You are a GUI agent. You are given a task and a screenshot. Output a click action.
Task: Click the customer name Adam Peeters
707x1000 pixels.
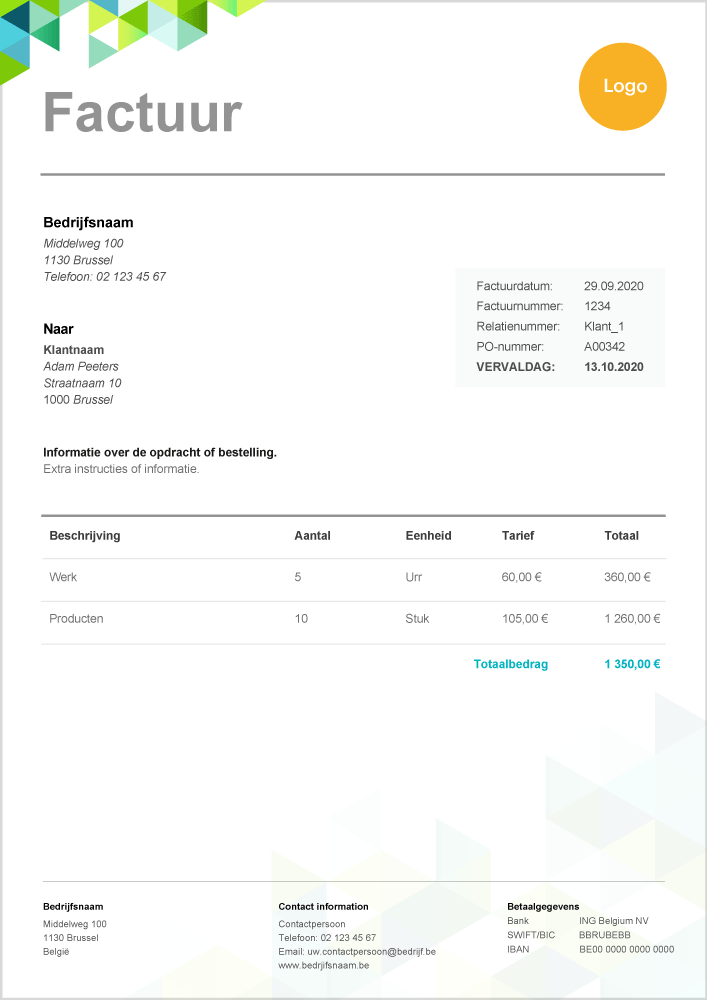[x=81, y=367]
